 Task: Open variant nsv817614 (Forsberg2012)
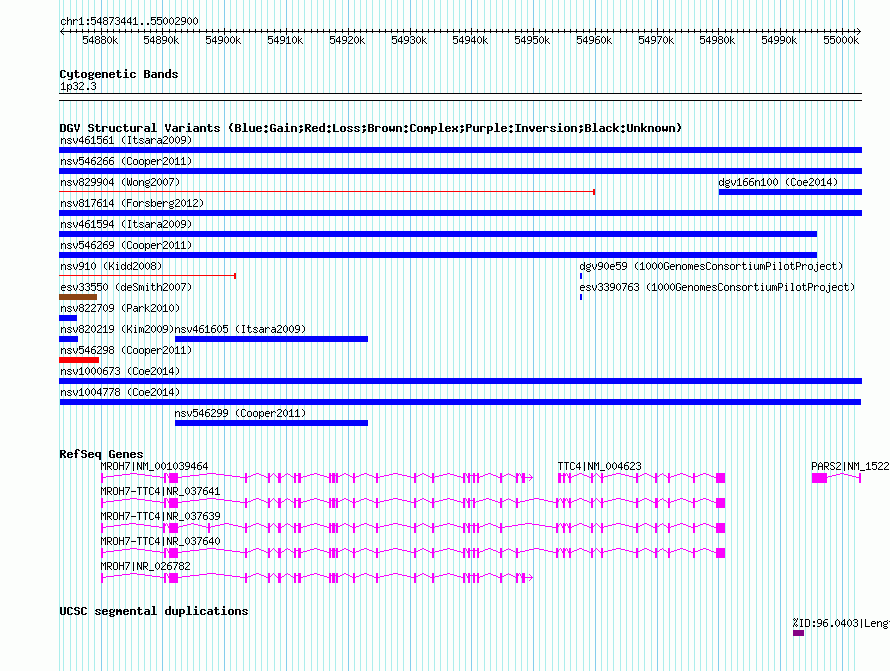tap(460, 213)
